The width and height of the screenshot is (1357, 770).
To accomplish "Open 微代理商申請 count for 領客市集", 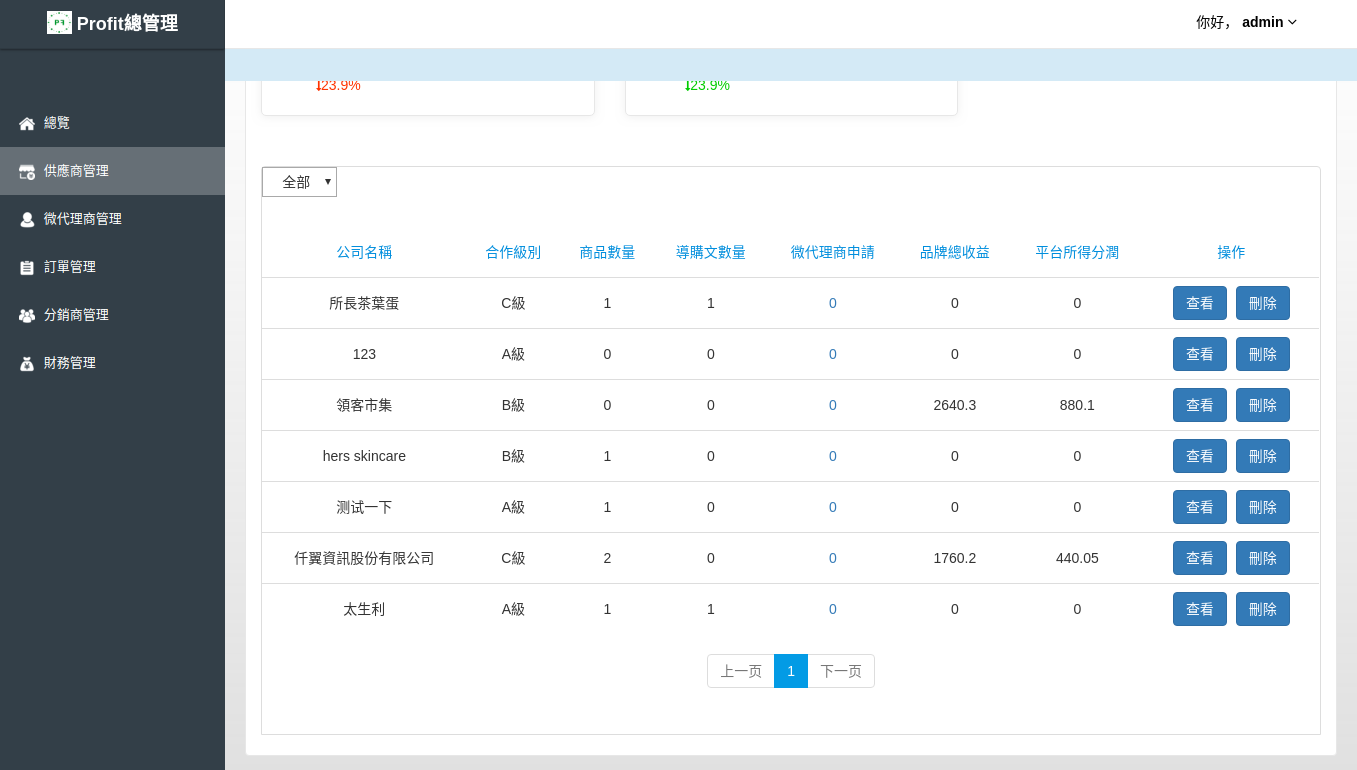I will (x=833, y=405).
